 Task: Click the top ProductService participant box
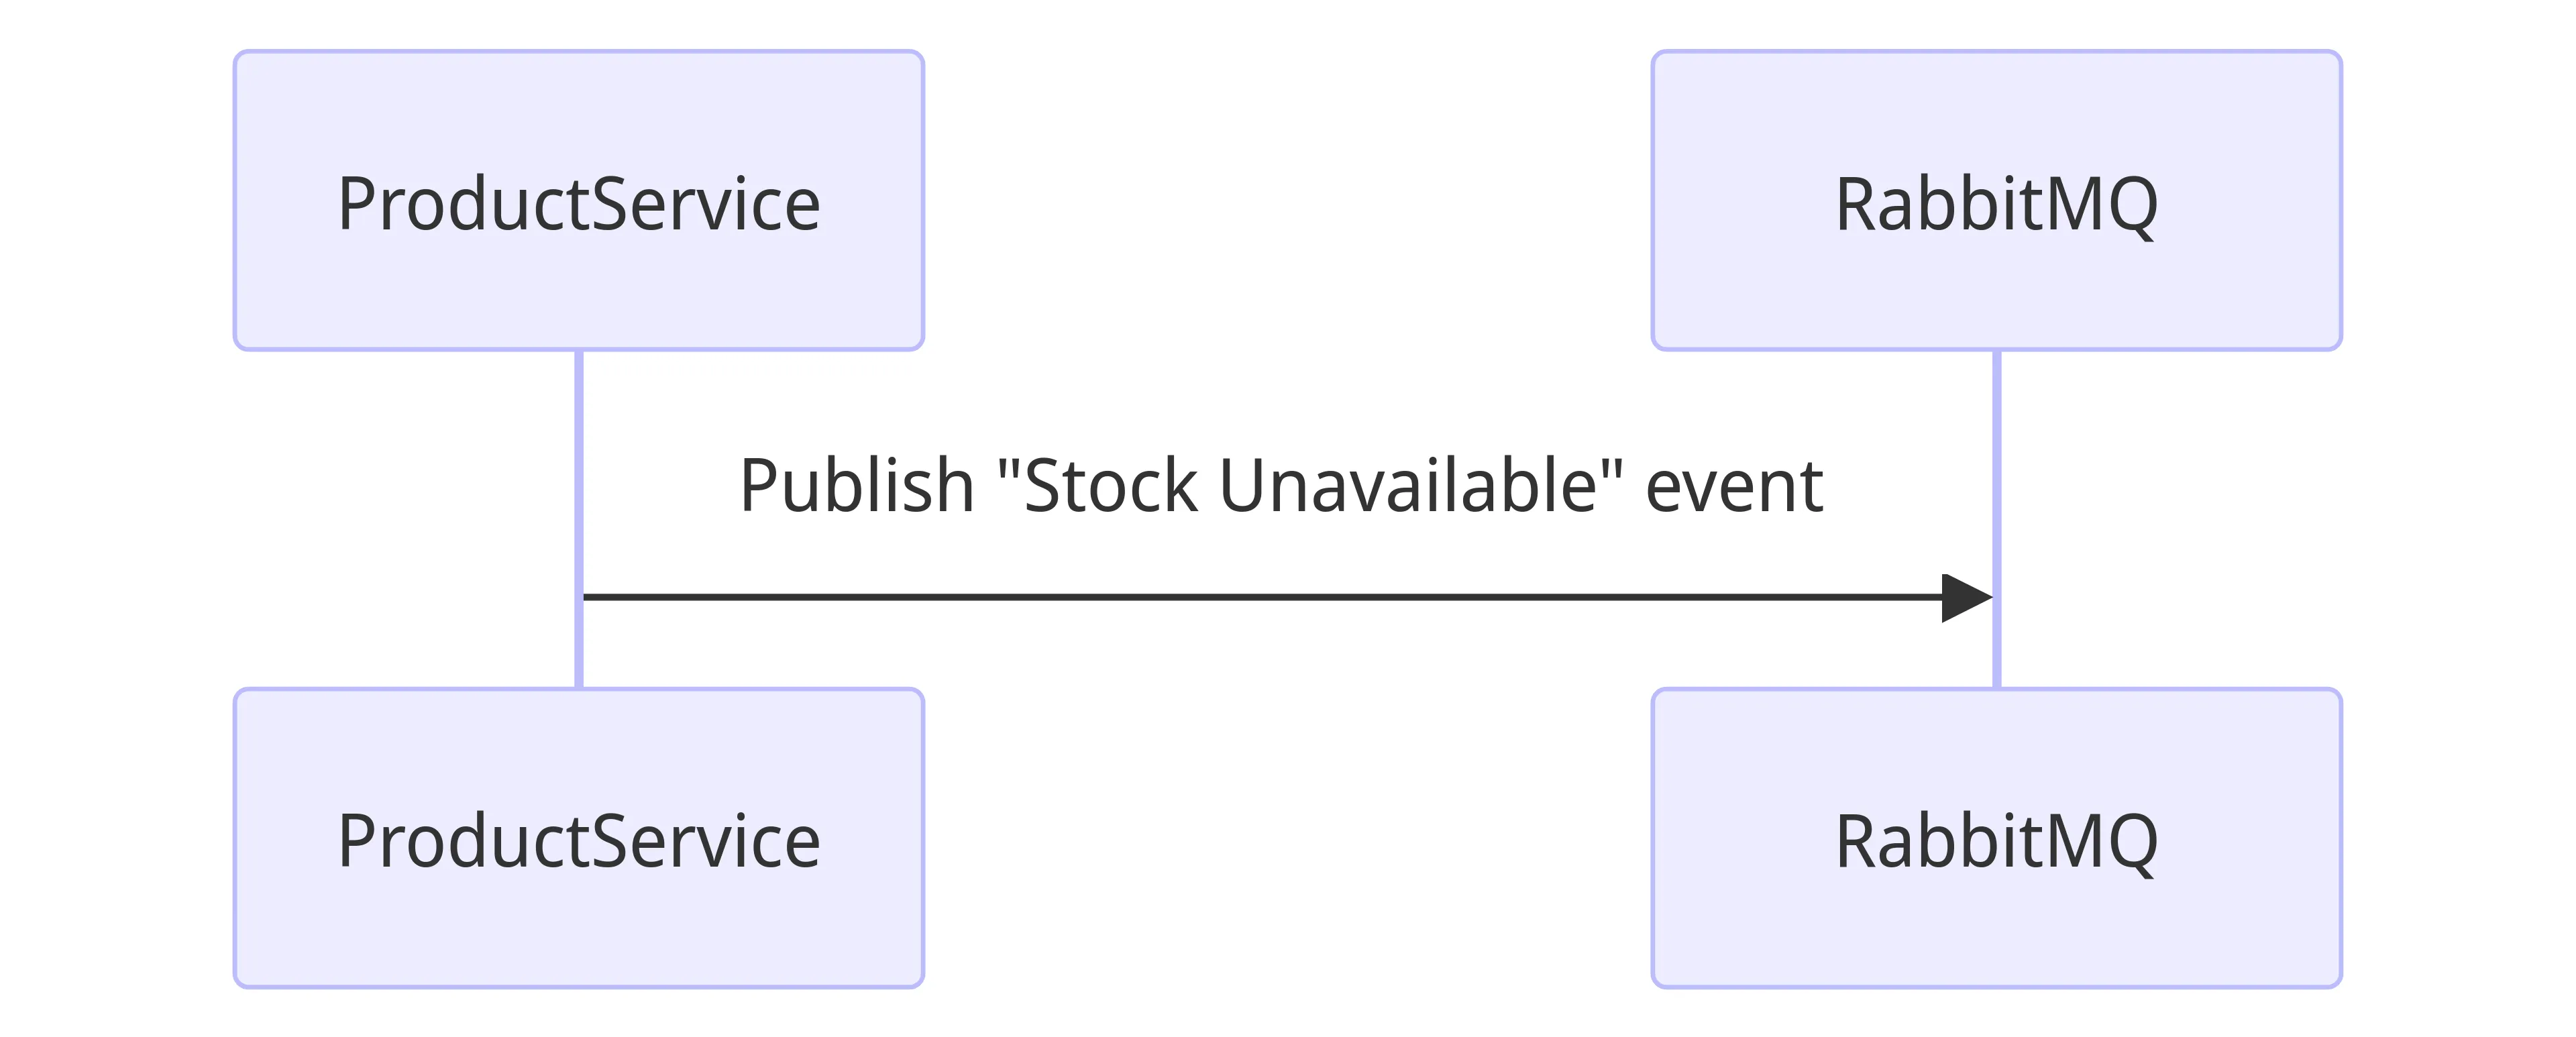578,200
